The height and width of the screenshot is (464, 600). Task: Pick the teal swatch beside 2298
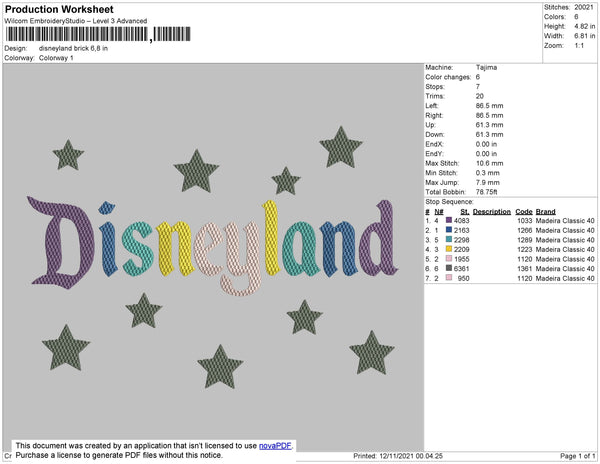(449, 239)
